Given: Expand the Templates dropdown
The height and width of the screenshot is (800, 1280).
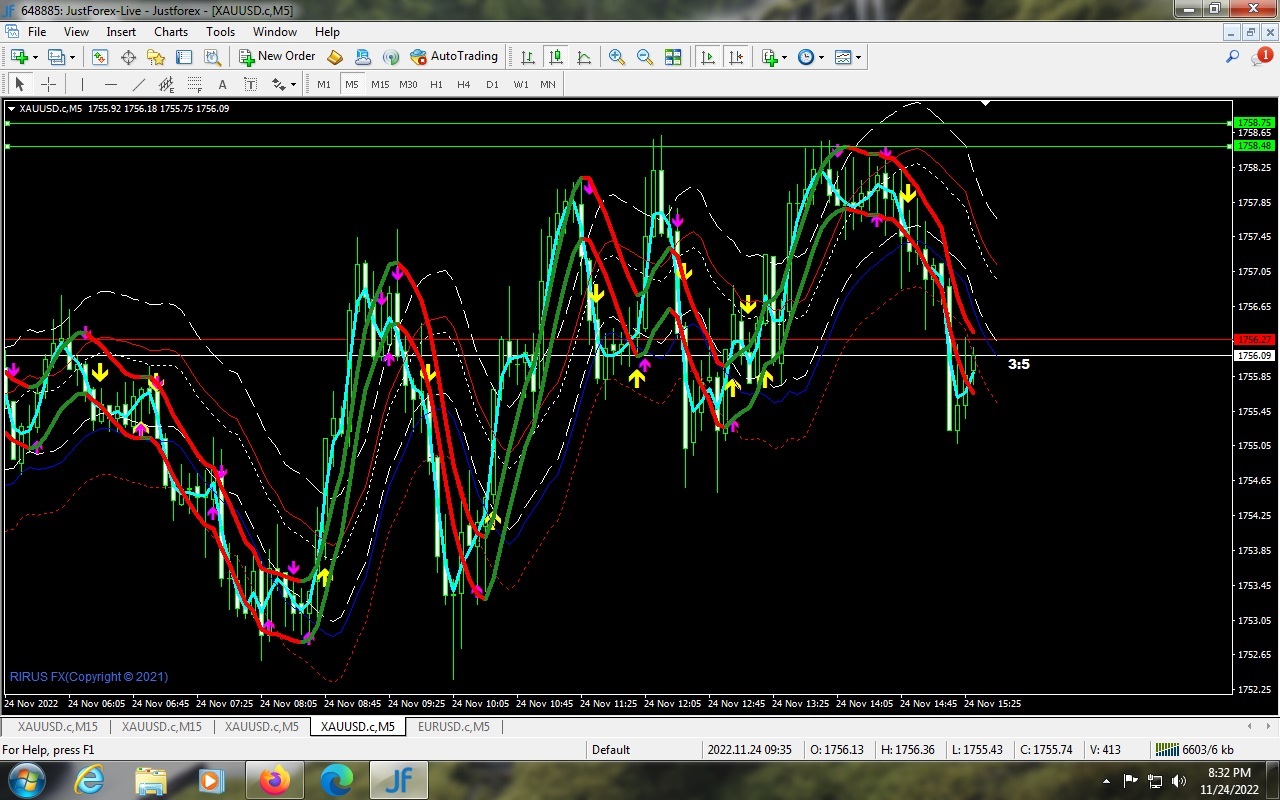Looking at the screenshot, I should pyautogui.click(x=858, y=57).
